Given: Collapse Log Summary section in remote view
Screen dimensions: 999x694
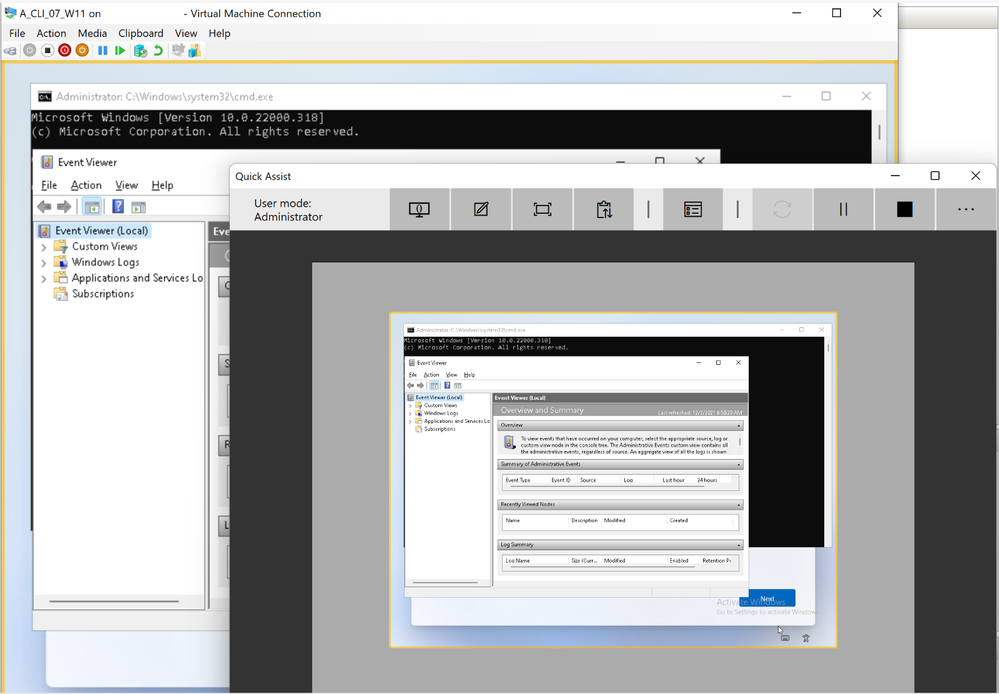Looking at the screenshot, I should pyautogui.click(x=739, y=545).
